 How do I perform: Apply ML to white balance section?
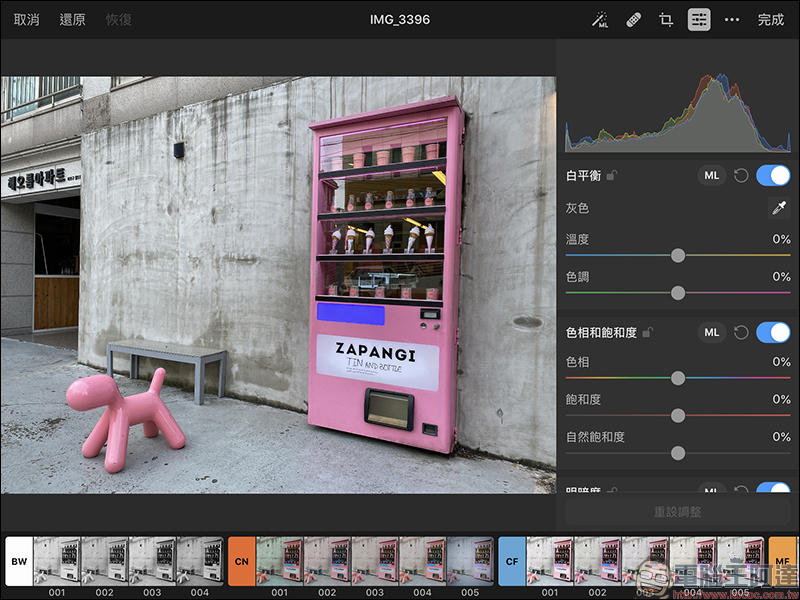pos(712,176)
